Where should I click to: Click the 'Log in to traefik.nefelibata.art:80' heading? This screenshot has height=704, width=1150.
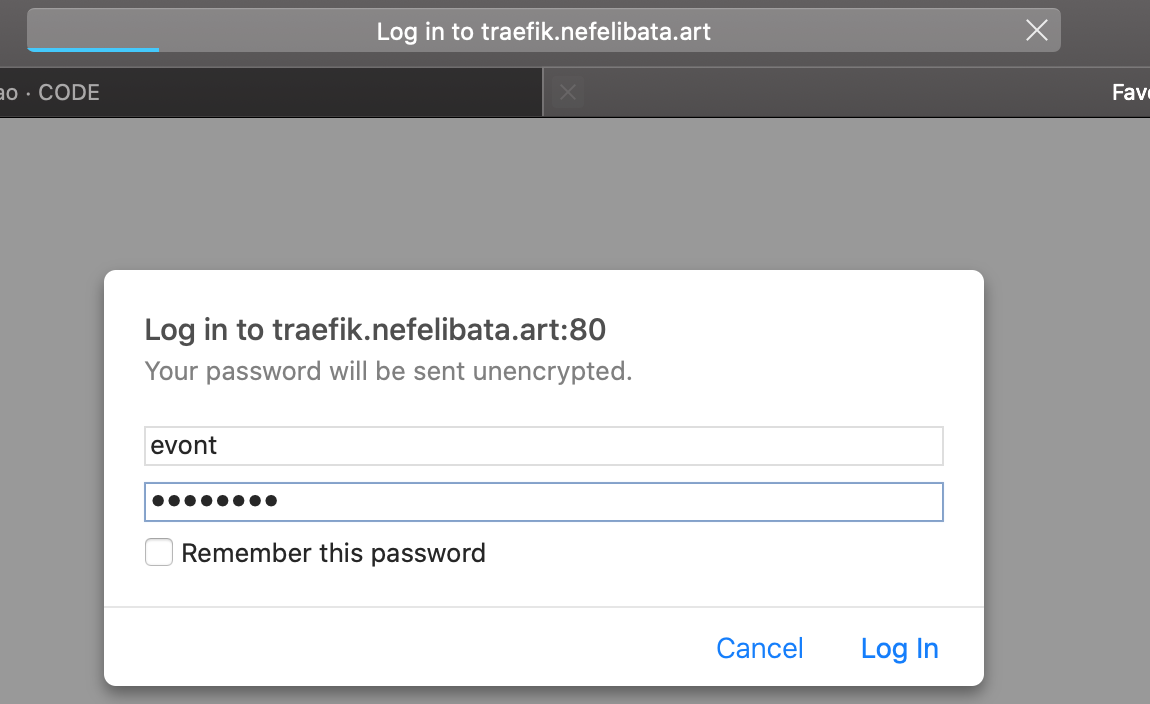[375, 330]
